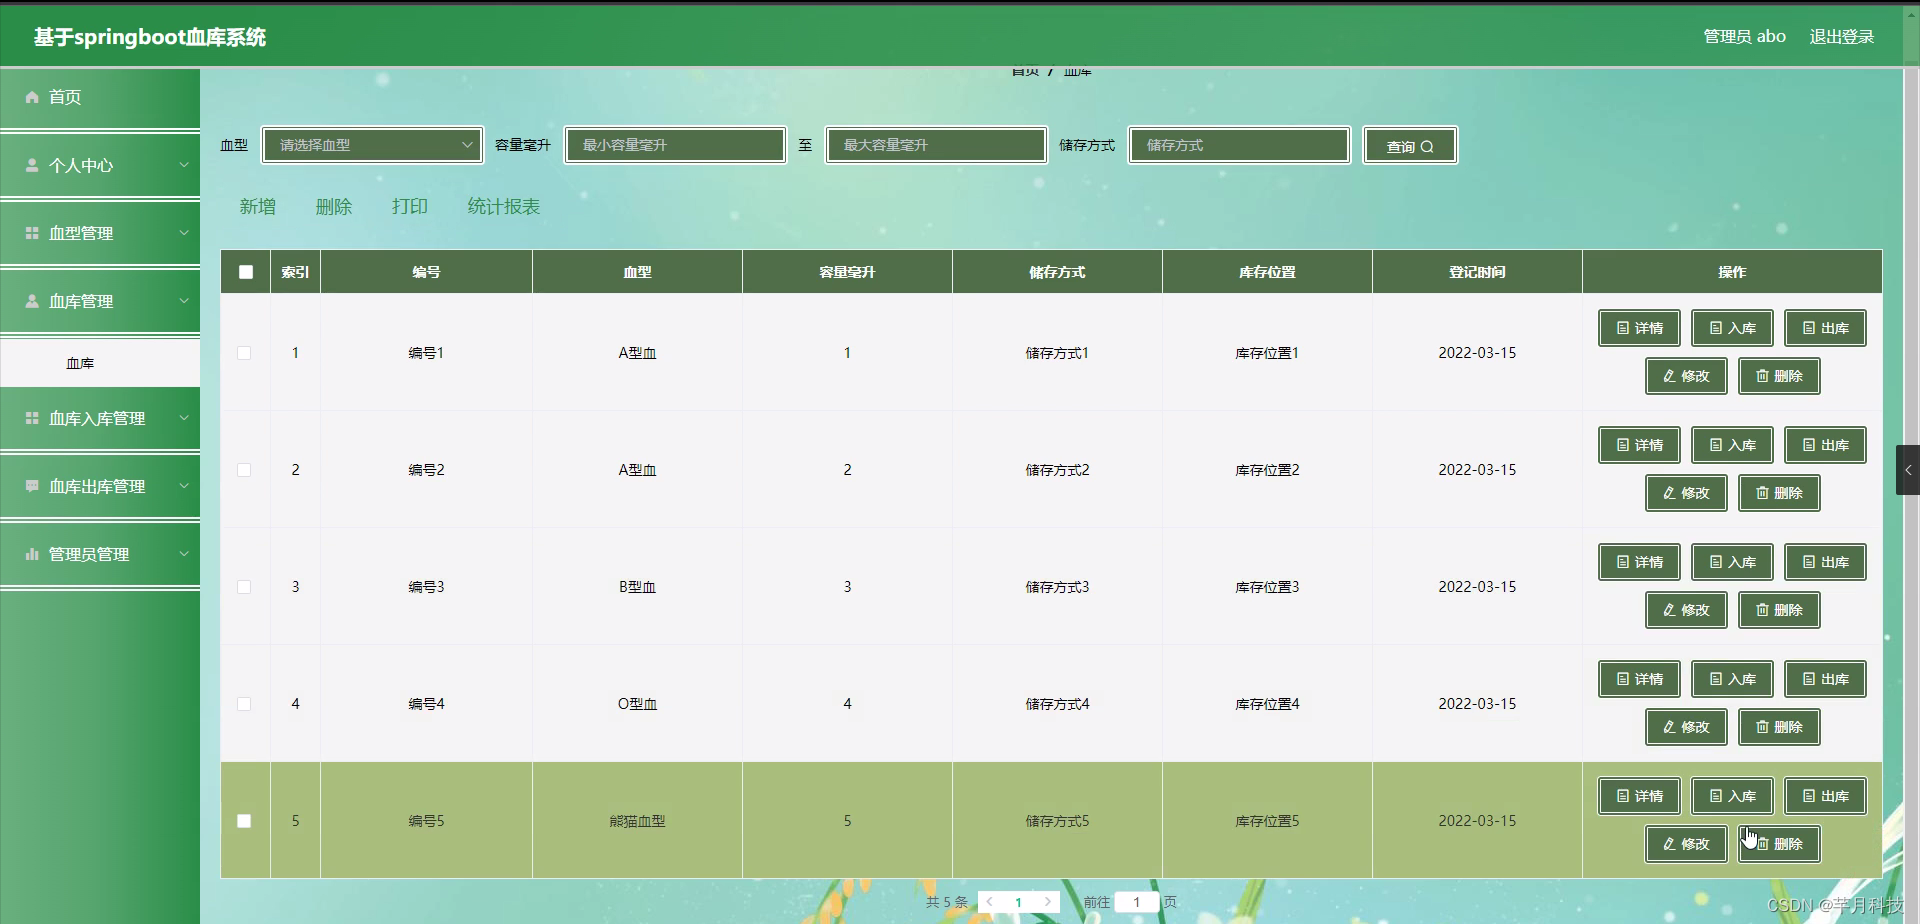
Task: Click the person icon for 个人中心
Action: 31,165
